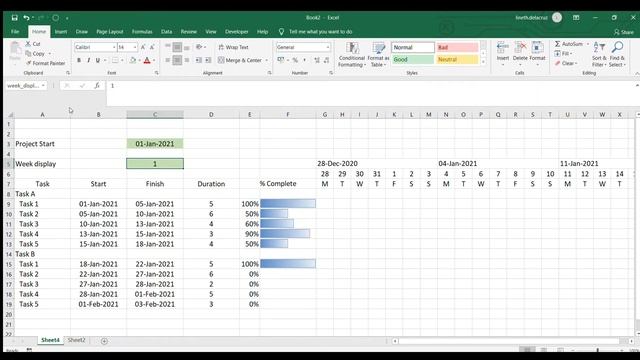Expand the AutoSum dropdown arrow
Screen dimensions: 640x360
tap(588, 44)
